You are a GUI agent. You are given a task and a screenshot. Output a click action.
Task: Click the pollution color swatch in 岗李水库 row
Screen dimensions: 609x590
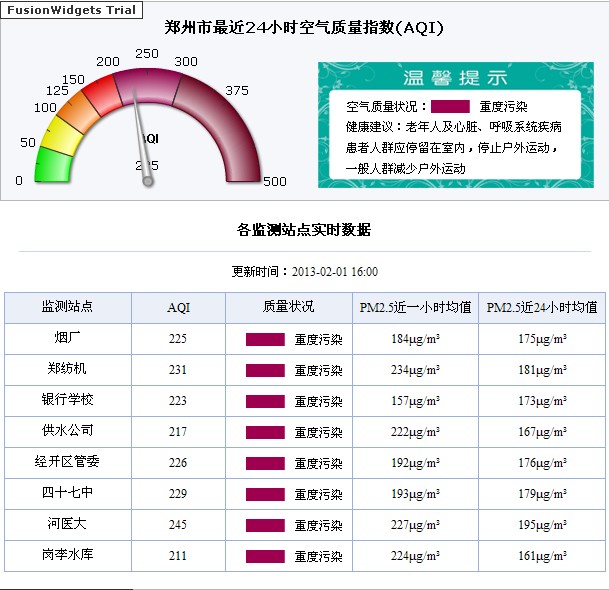point(265,556)
